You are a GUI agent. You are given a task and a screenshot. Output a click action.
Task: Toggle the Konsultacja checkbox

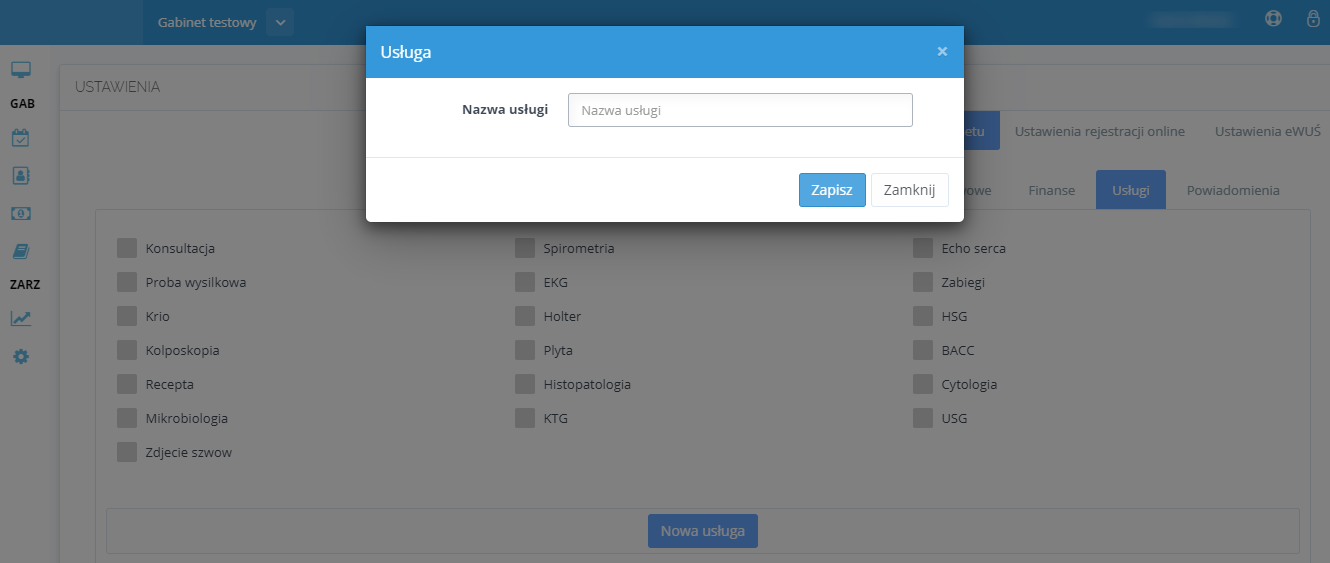[127, 248]
